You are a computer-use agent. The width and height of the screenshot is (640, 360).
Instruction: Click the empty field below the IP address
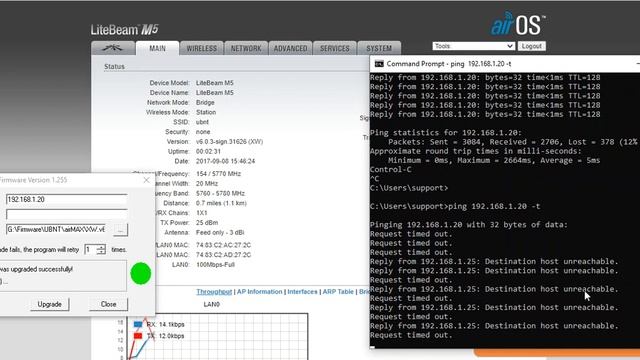(x=67, y=214)
